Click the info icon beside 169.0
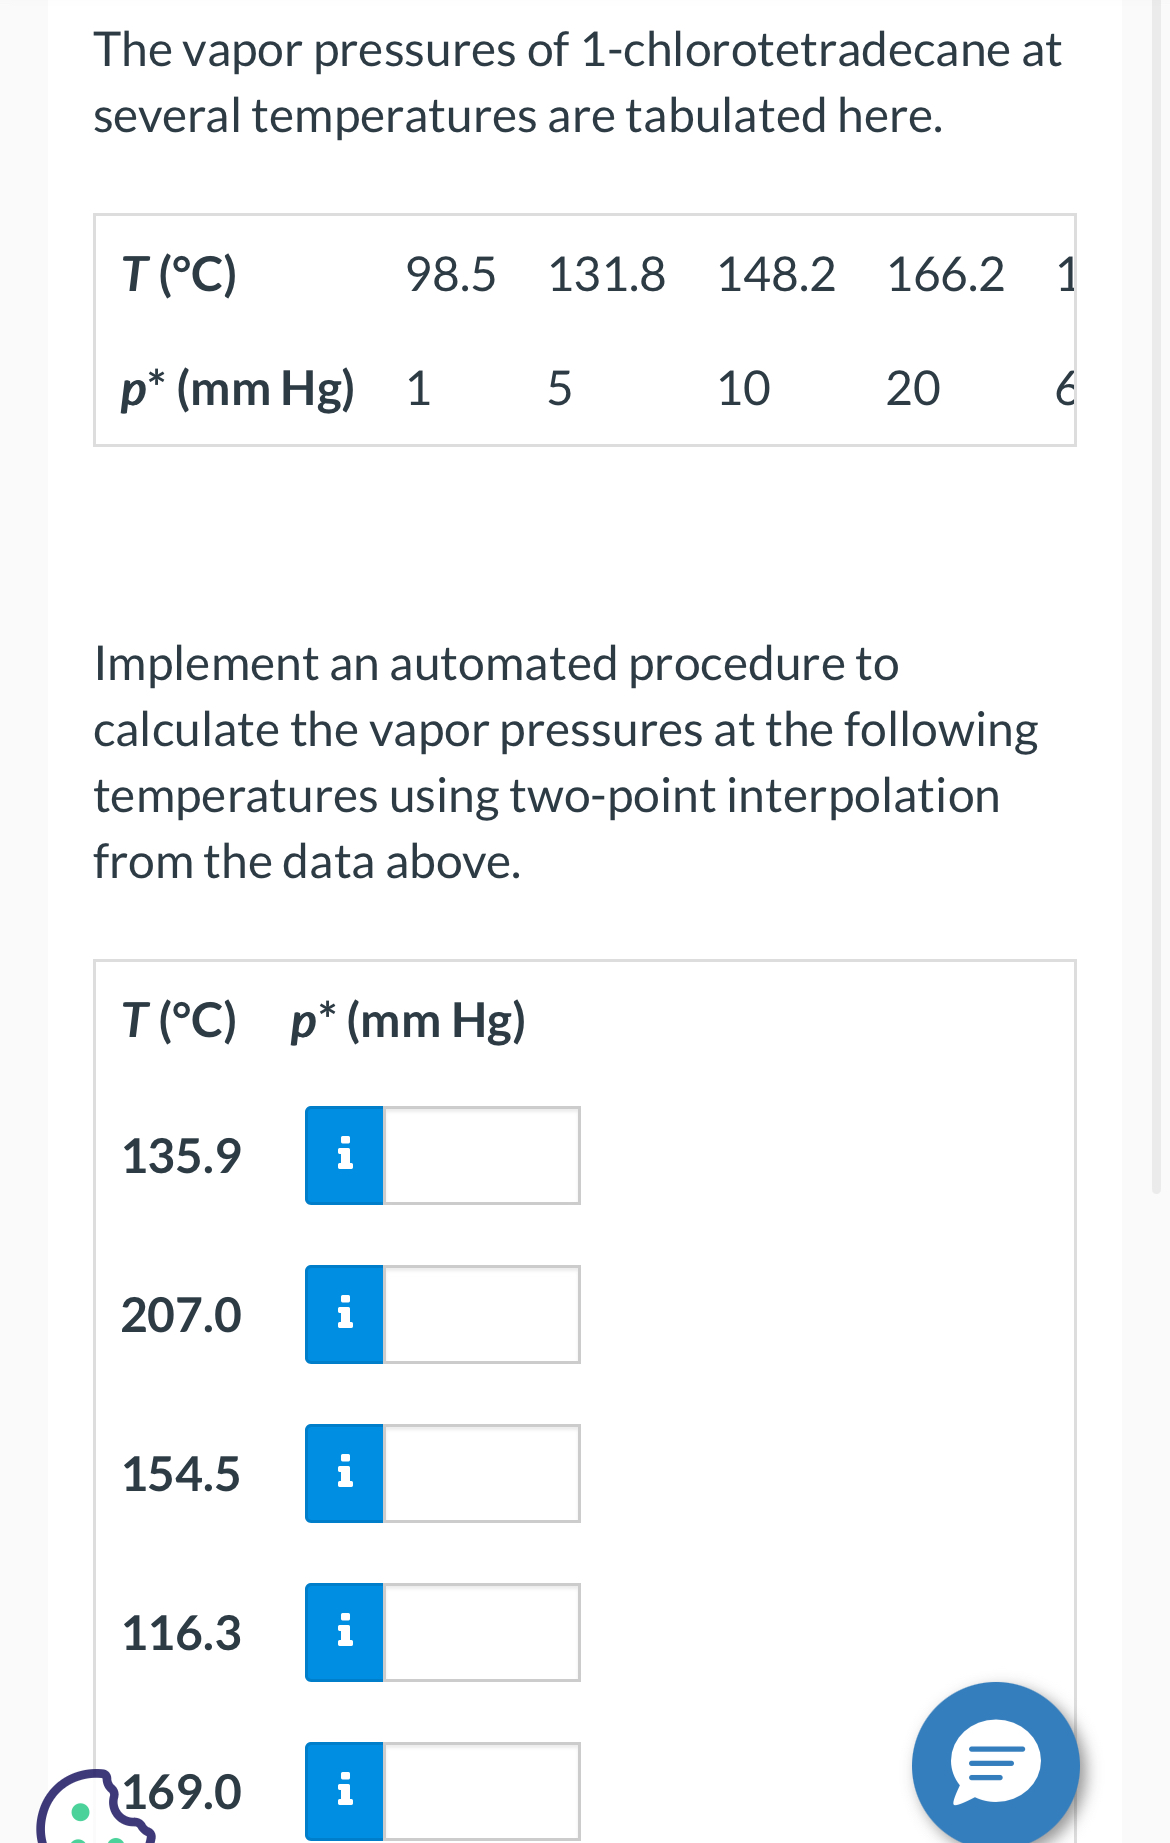The width and height of the screenshot is (1170, 1843). click(344, 1790)
